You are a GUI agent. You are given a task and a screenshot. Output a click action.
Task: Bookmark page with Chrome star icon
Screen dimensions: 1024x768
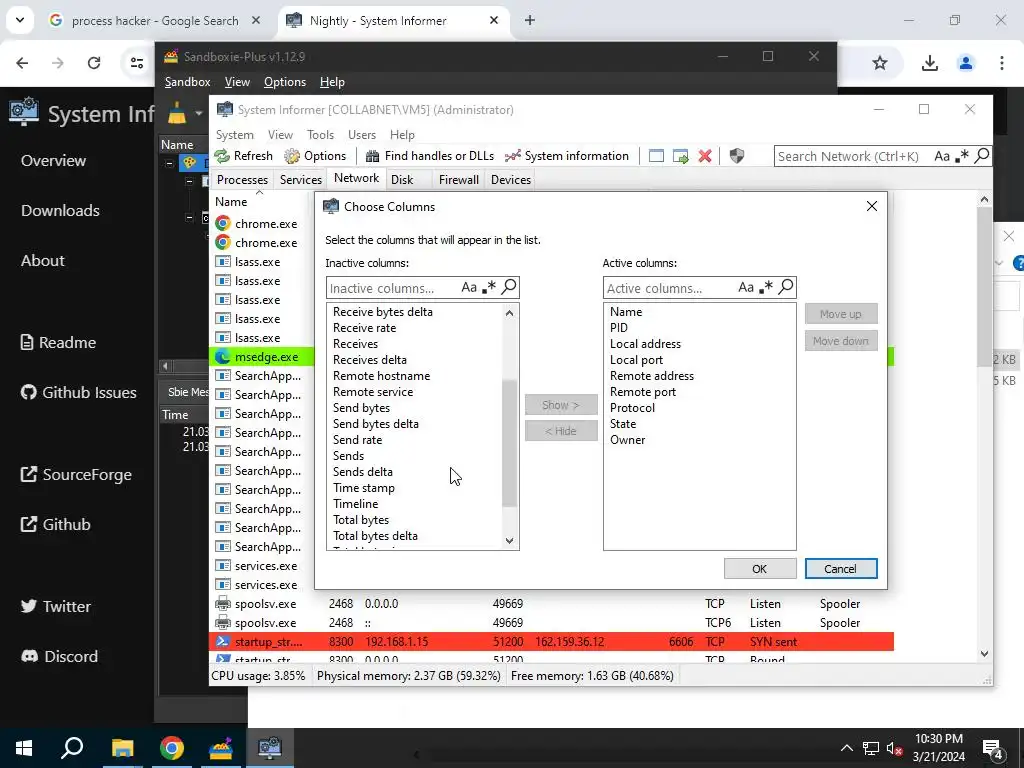coord(880,63)
